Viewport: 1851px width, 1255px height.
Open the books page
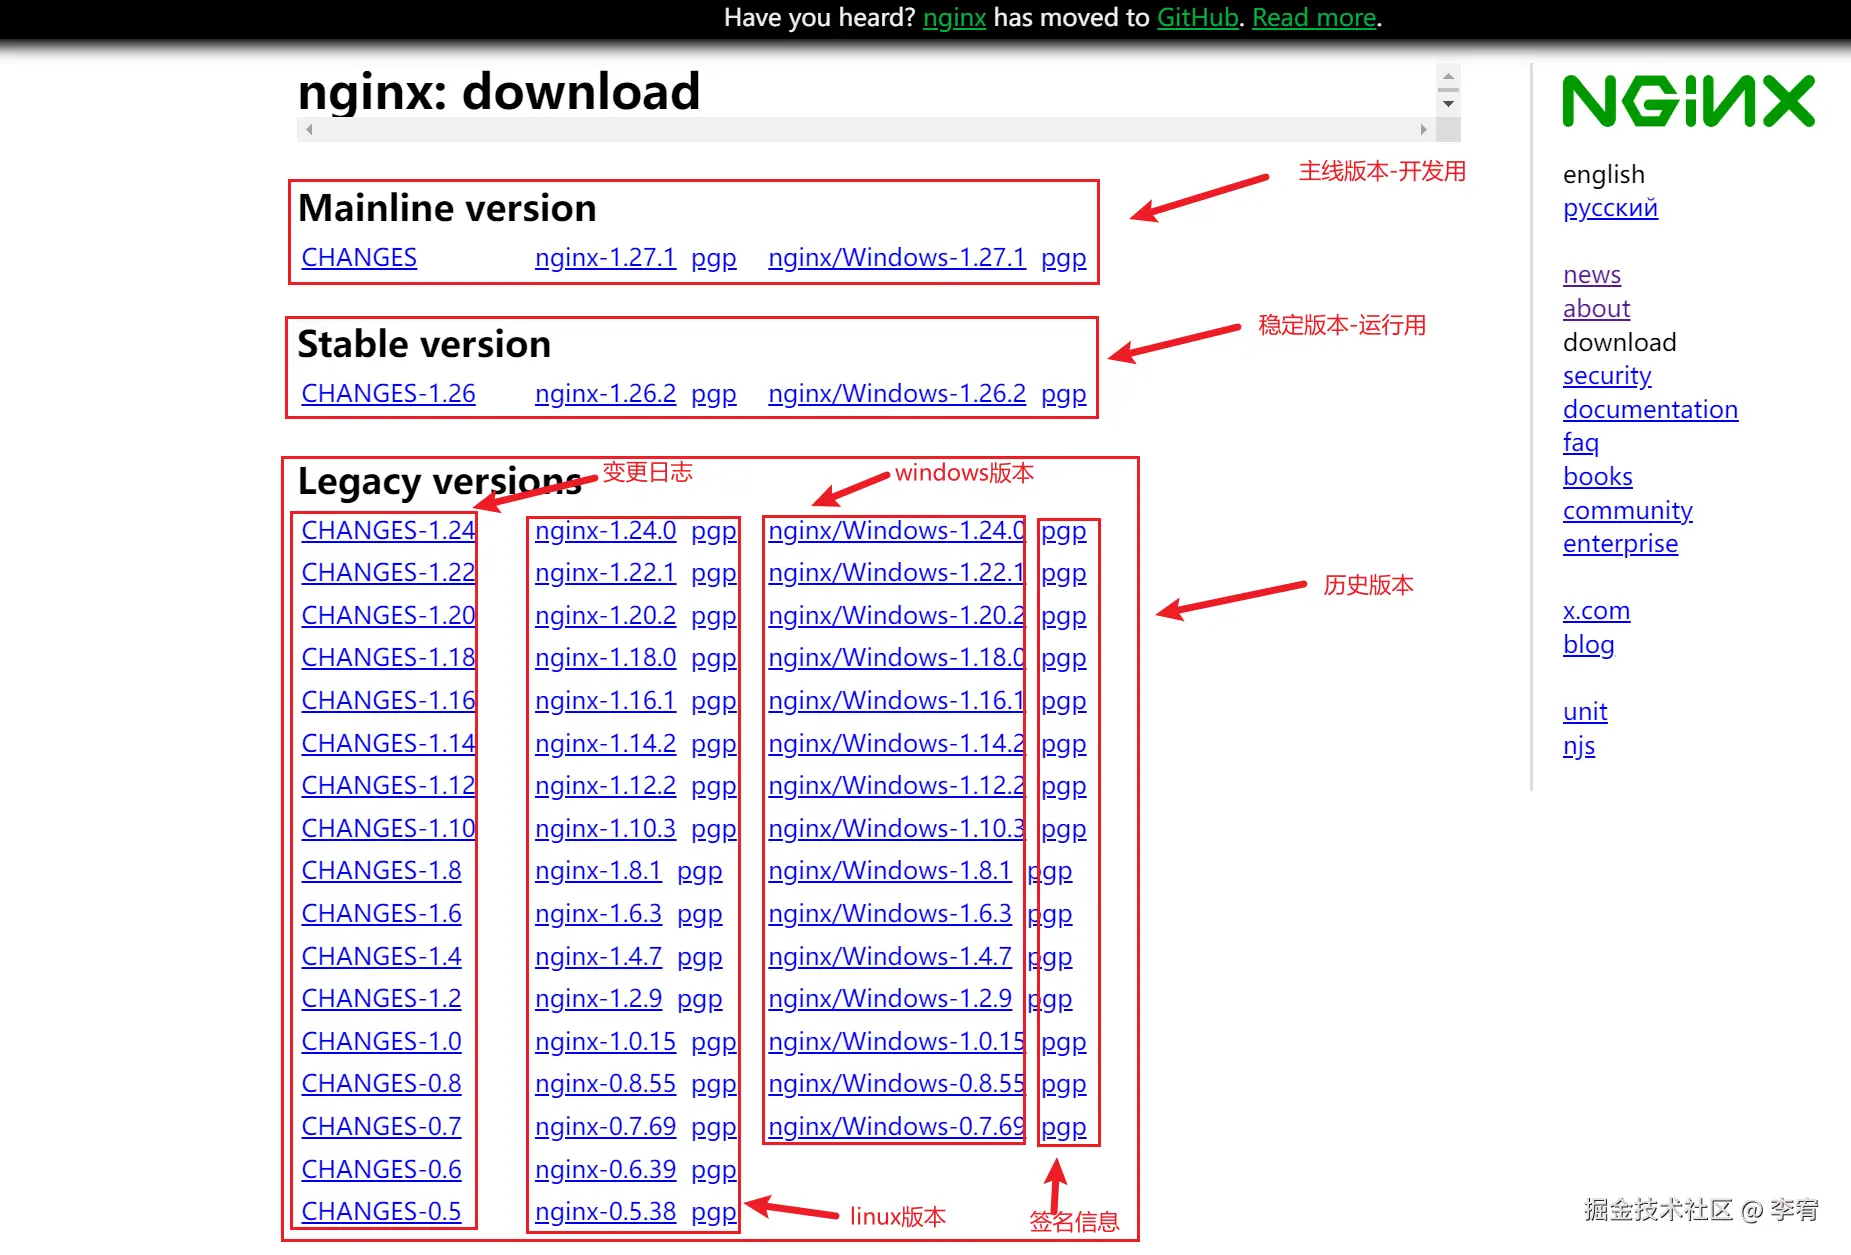1598,477
